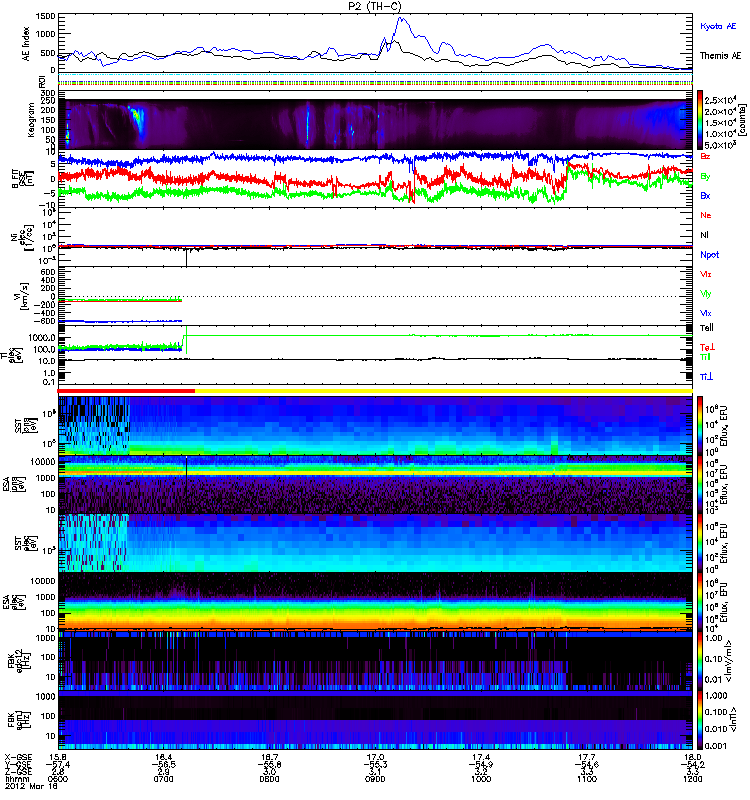
Task: Click the plot title P2 (TH-C)
Action: [x=375, y=6]
